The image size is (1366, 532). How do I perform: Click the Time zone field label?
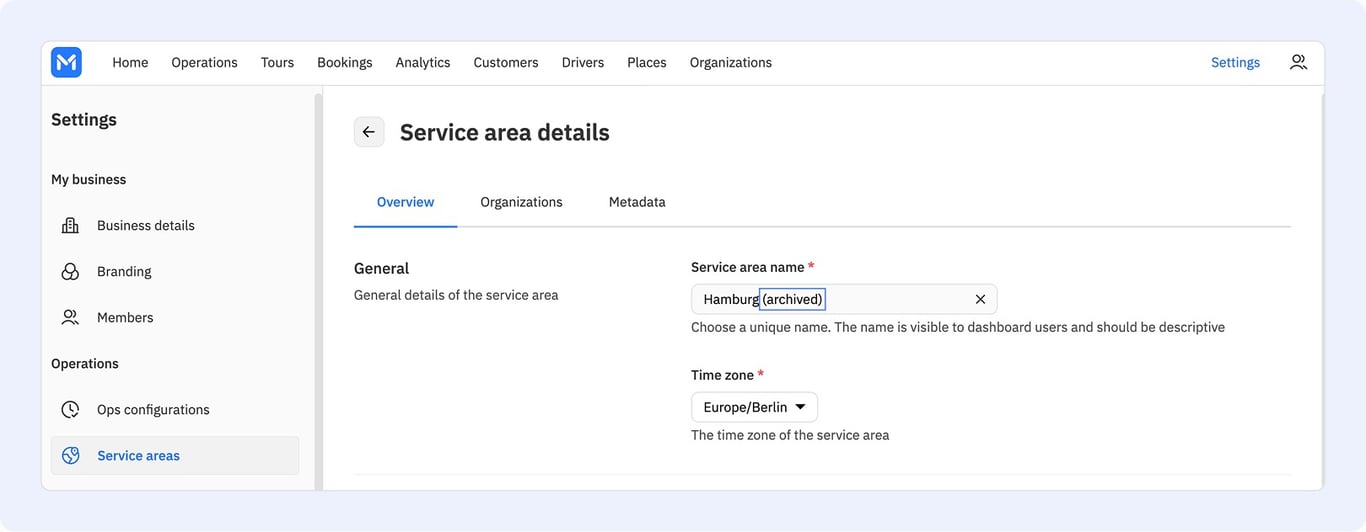pos(727,375)
